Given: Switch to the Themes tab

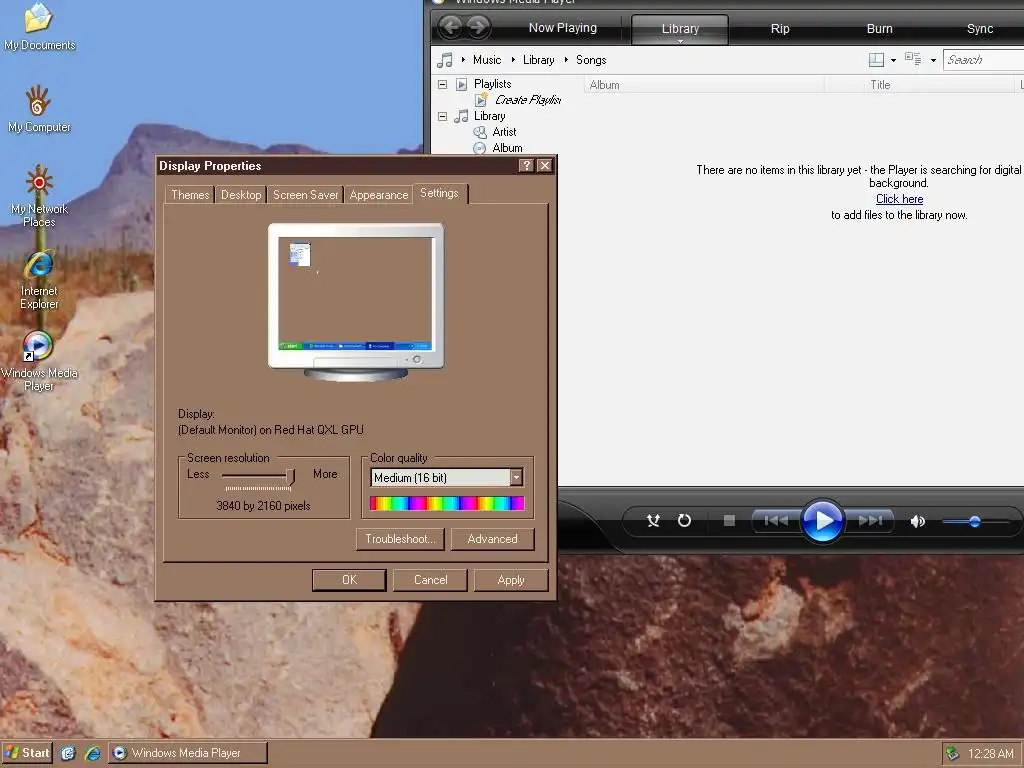Looking at the screenshot, I should [190, 195].
